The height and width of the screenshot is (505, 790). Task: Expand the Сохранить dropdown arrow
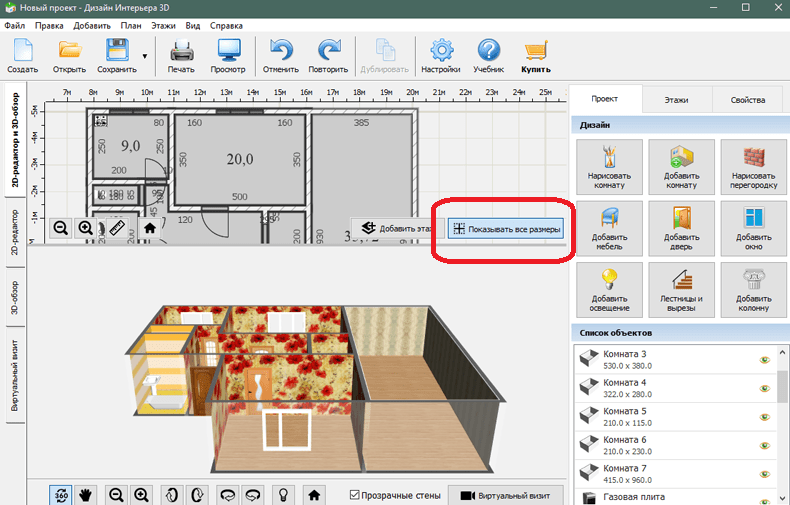tap(145, 56)
